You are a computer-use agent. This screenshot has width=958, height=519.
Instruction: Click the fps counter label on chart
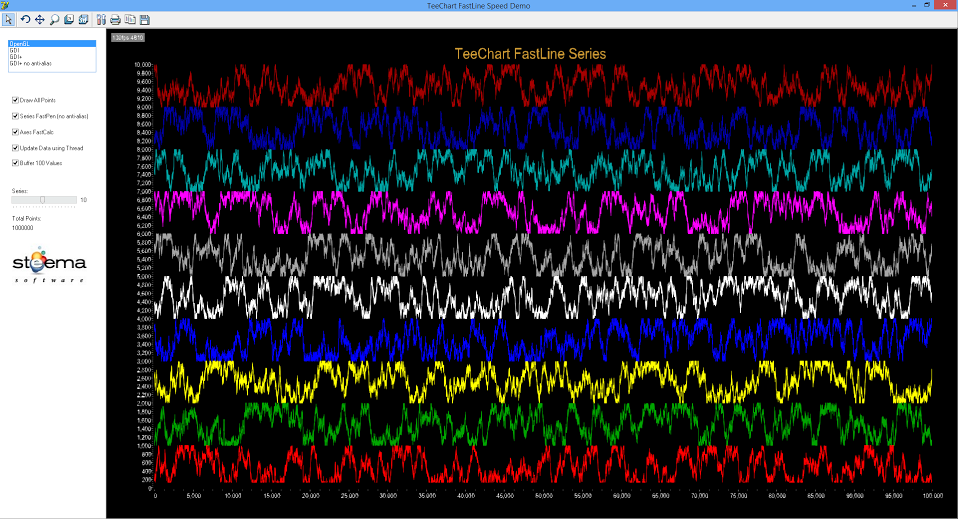[x=128, y=38]
